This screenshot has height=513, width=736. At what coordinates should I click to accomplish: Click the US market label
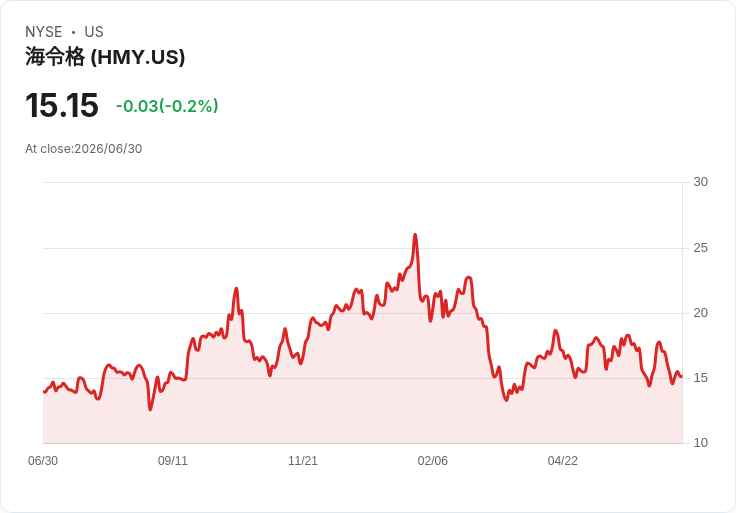pyautogui.click(x=94, y=32)
